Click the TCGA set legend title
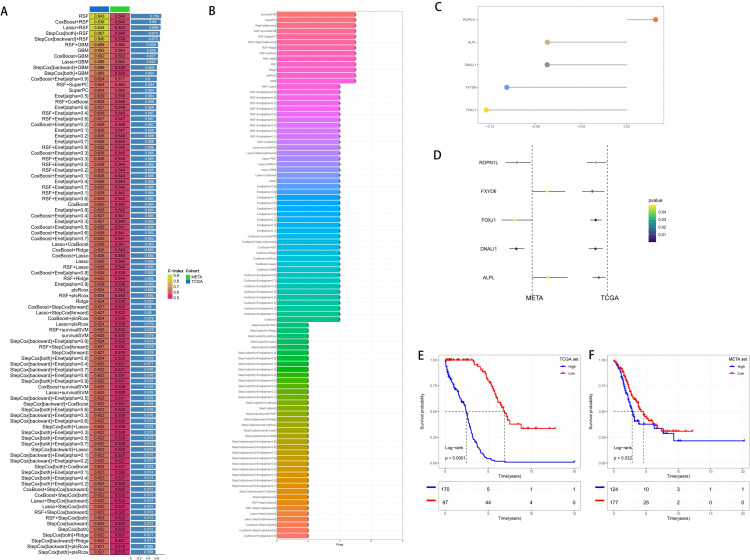750x560 pixels. pyautogui.click(x=569, y=359)
